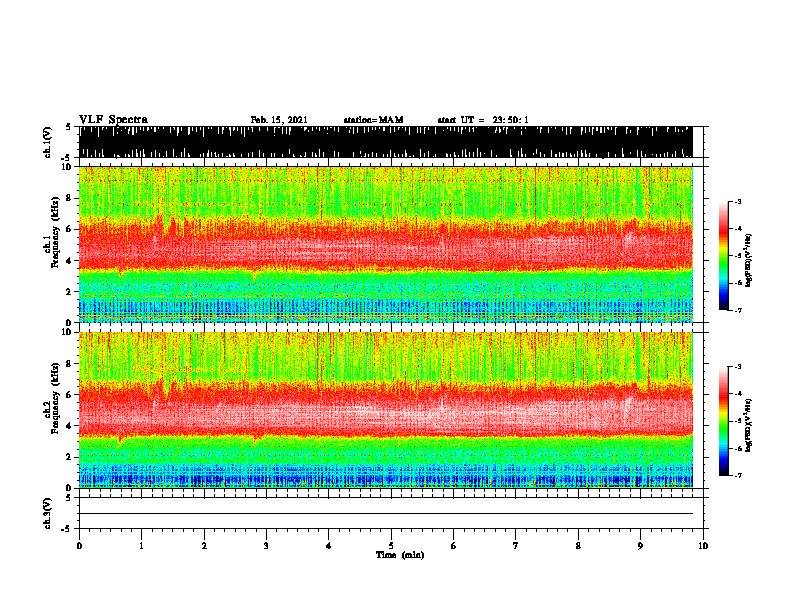Click the ch.1(V) axis label

48,142
